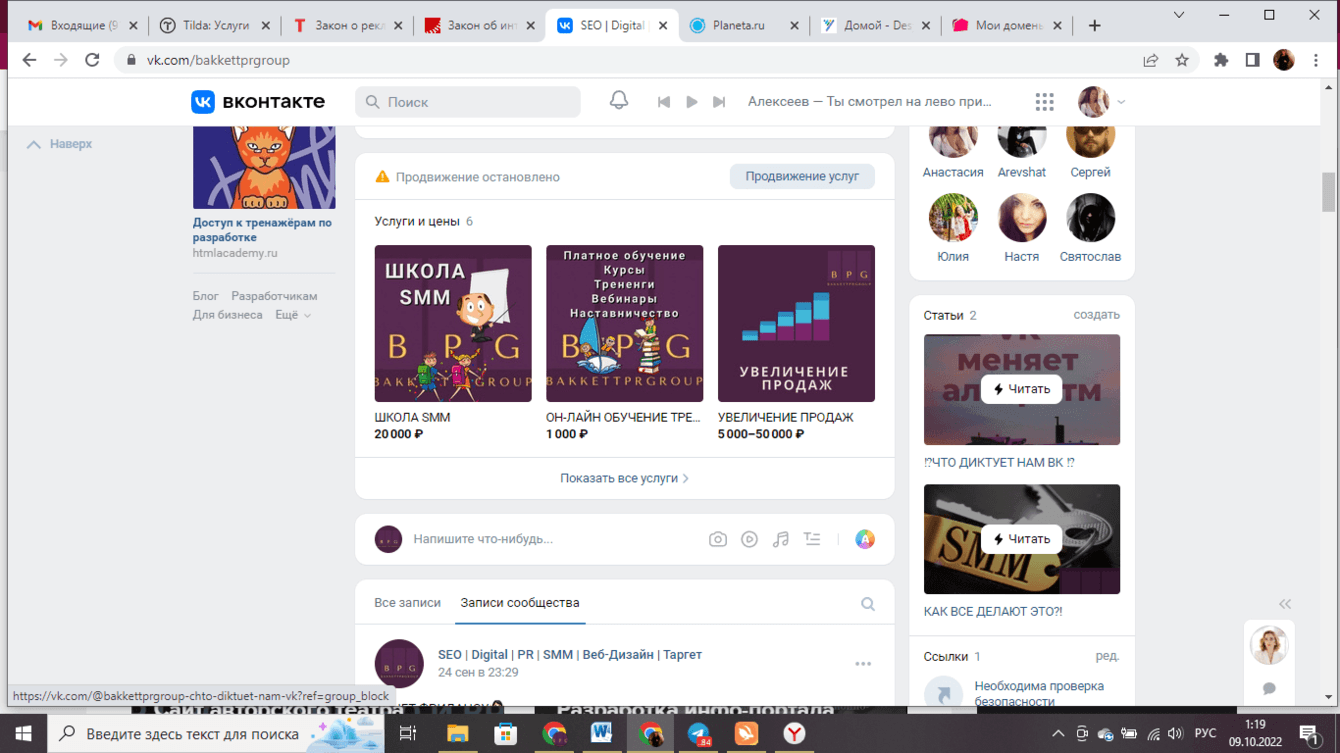
Task: Click the rainbow sticker icon in the composer
Action: click(x=864, y=538)
